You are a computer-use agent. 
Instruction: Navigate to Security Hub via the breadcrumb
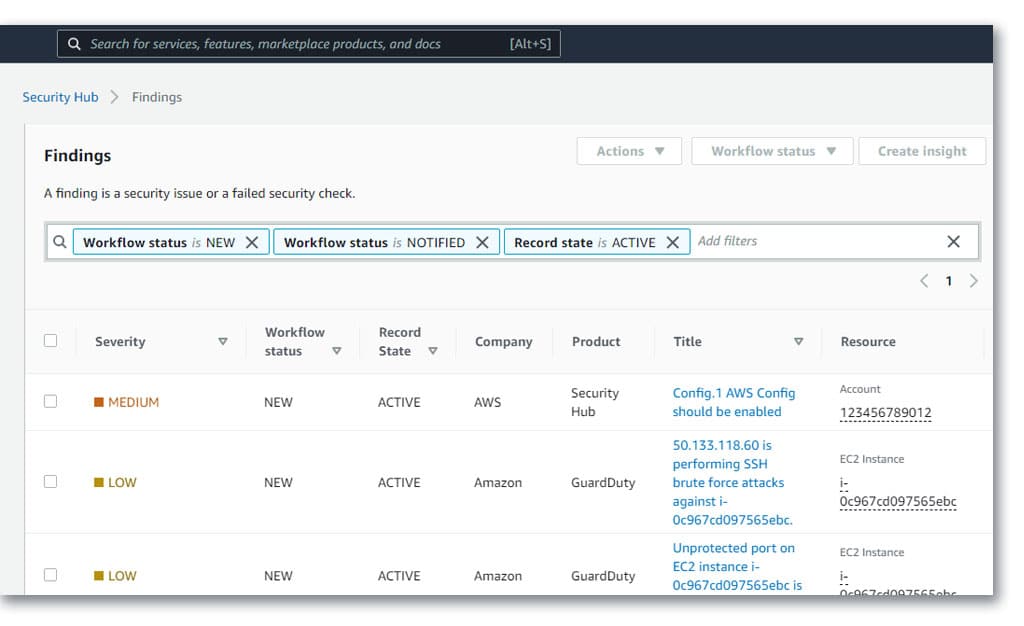[x=60, y=97]
